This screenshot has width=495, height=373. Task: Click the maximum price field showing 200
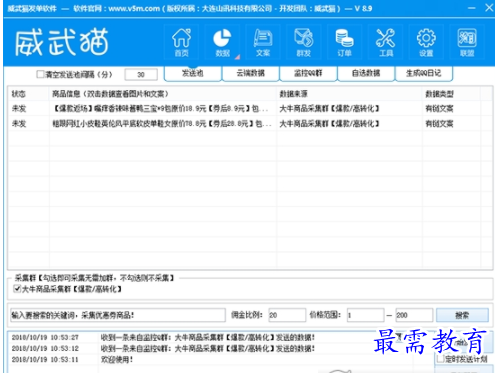(x=414, y=315)
